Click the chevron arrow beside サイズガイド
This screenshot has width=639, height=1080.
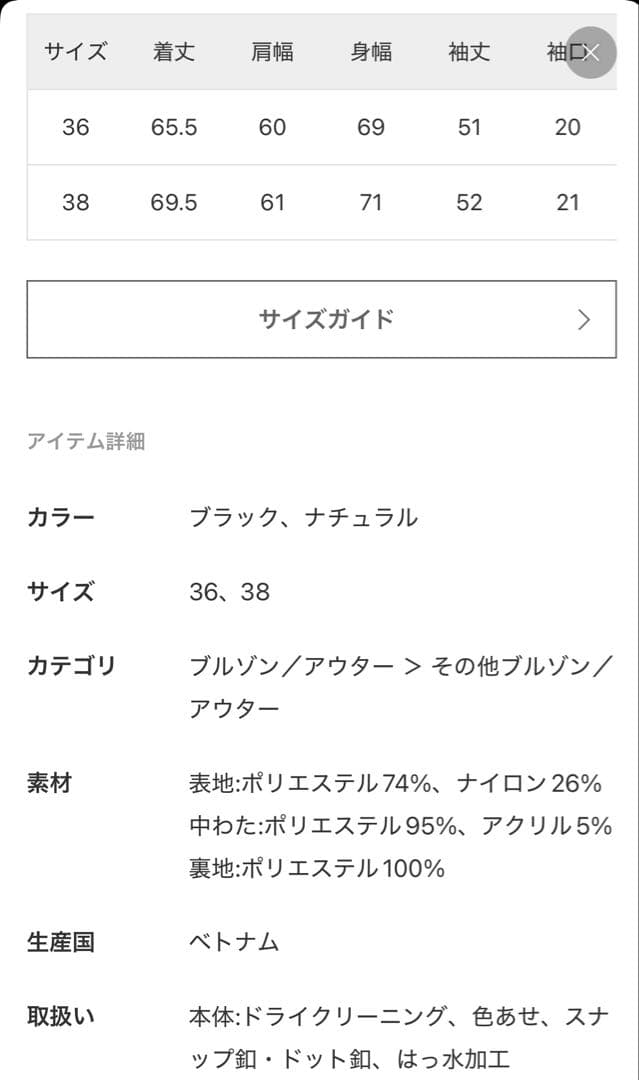coord(585,319)
